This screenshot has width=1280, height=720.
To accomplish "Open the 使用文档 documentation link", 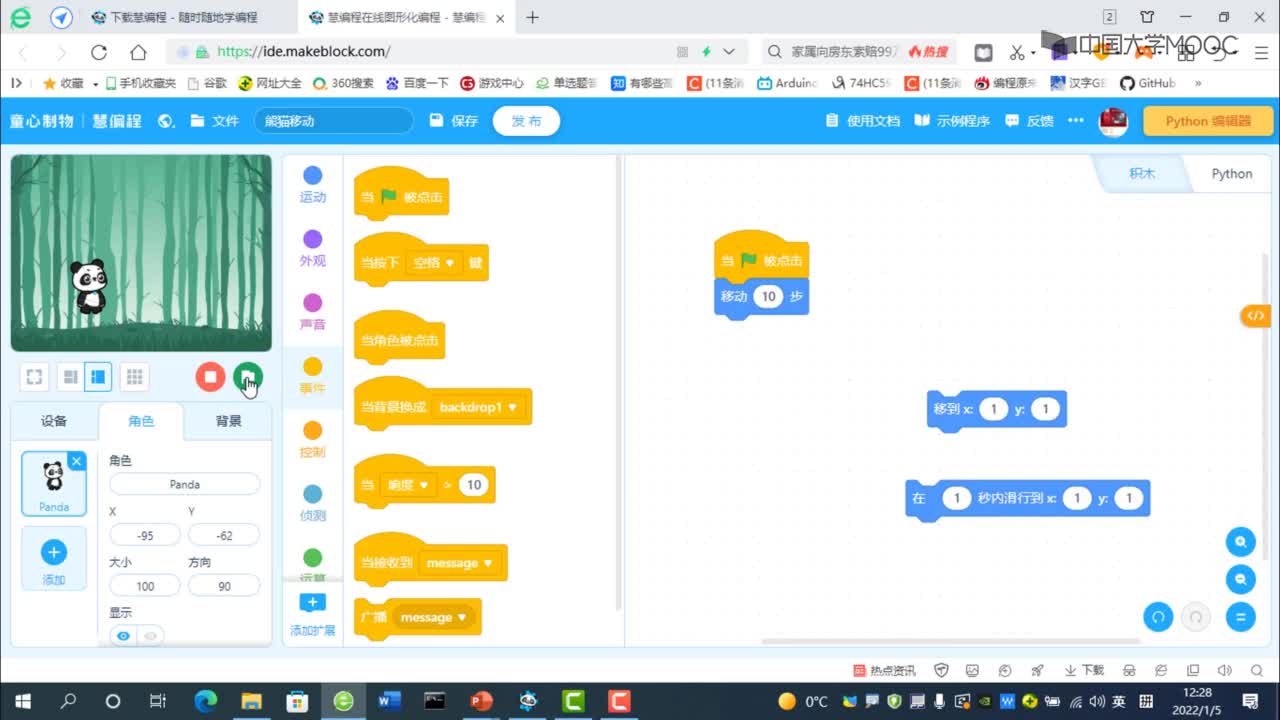I will tap(863, 121).
